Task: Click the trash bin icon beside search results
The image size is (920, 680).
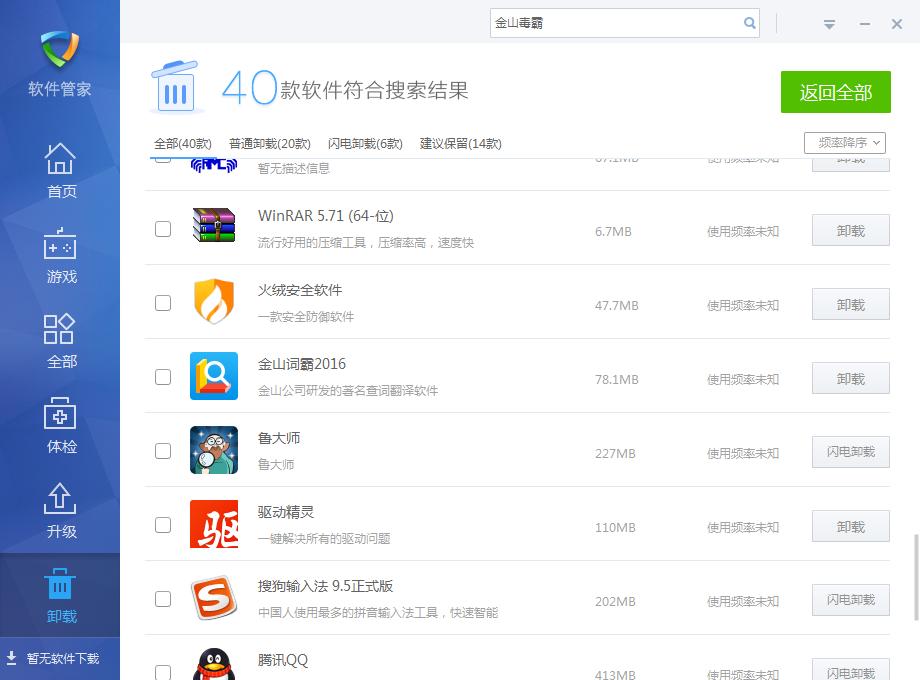Action: pyautogui.click(x=176, y=87)
